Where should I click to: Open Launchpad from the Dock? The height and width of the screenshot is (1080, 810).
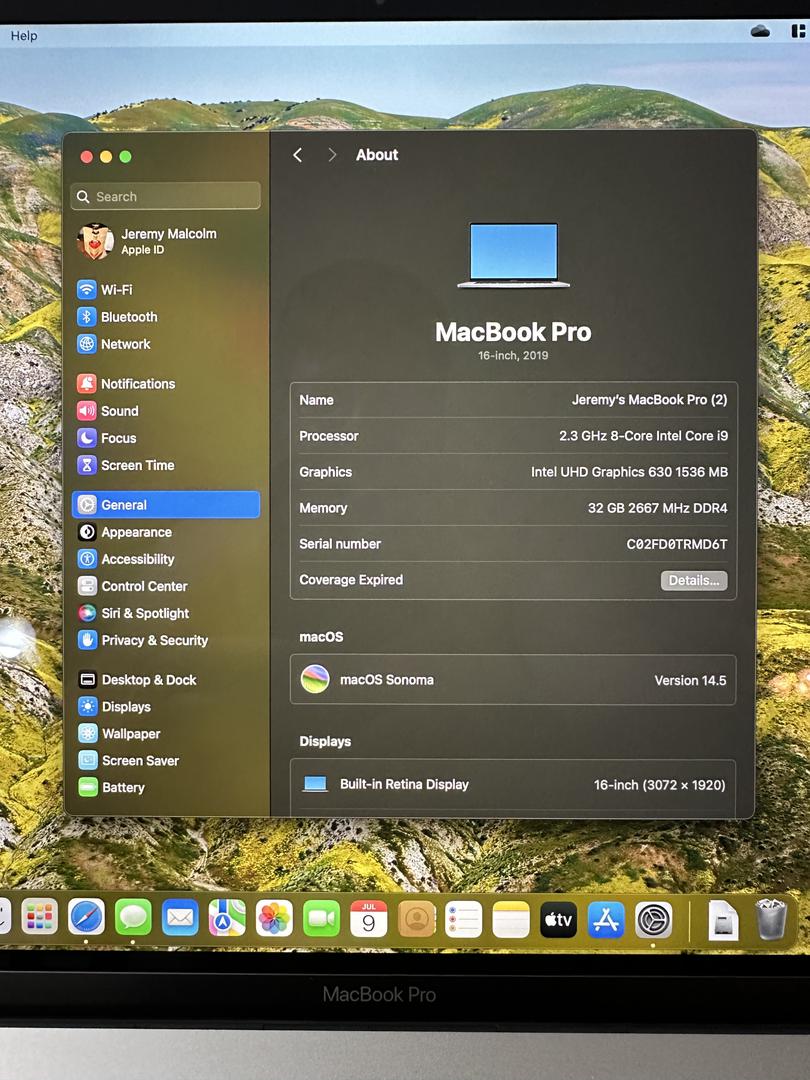[39, 917]
